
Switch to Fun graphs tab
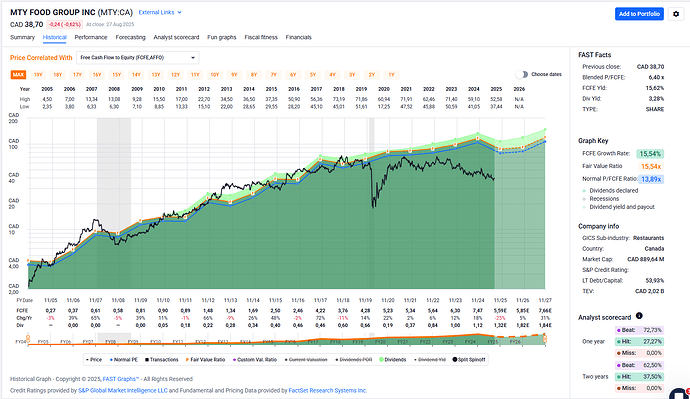point(222,37)
